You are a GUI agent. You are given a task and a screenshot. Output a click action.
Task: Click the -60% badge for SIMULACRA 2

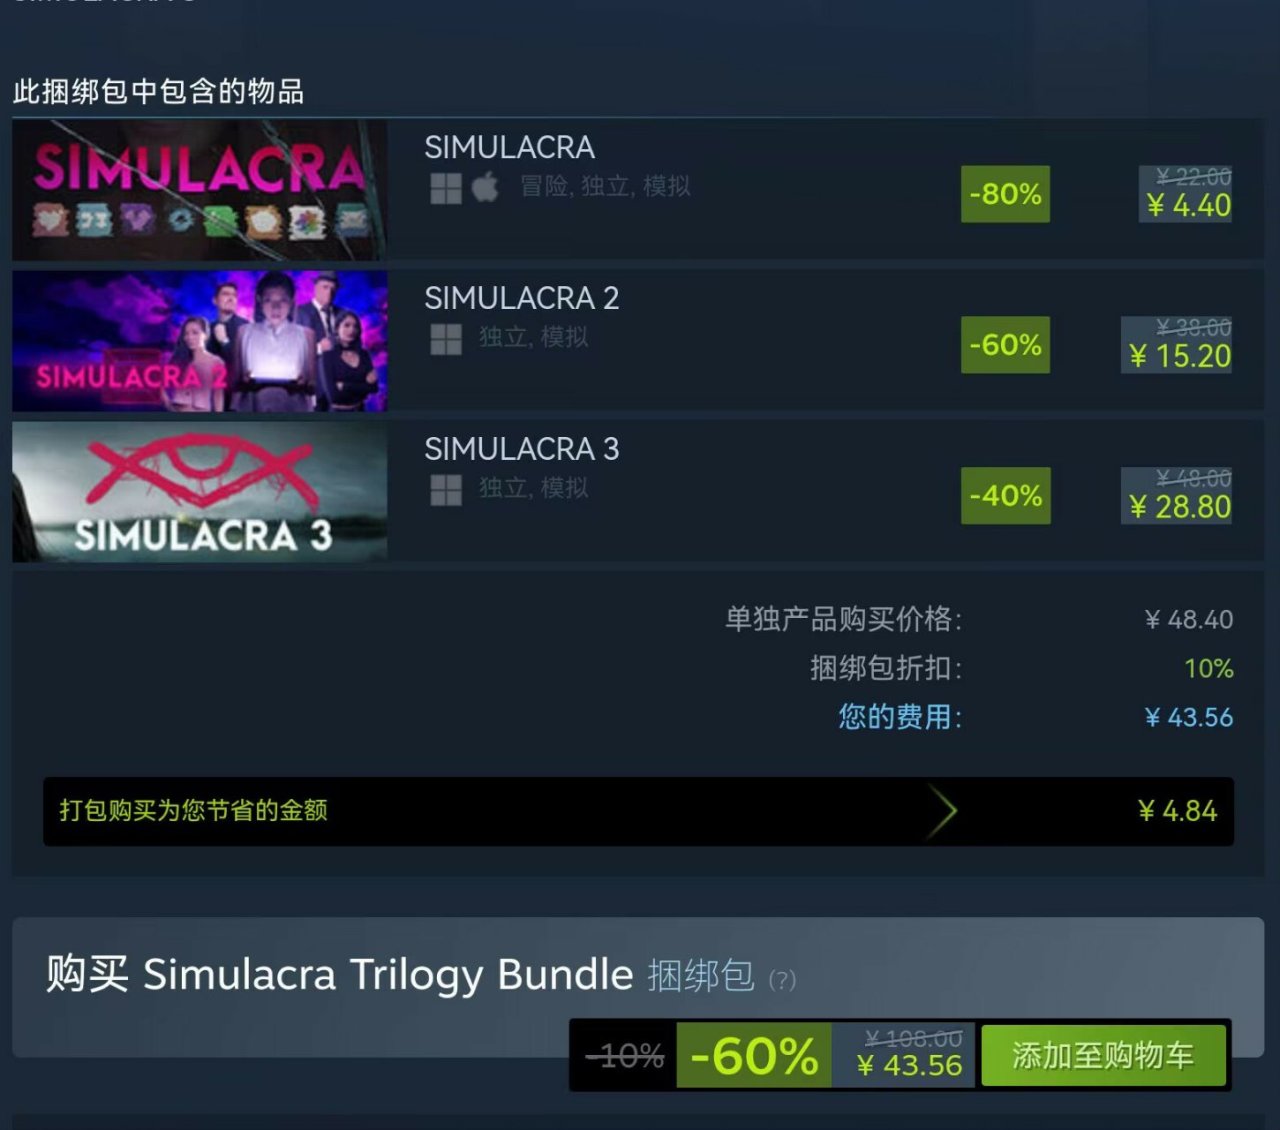click(1005, 345)
